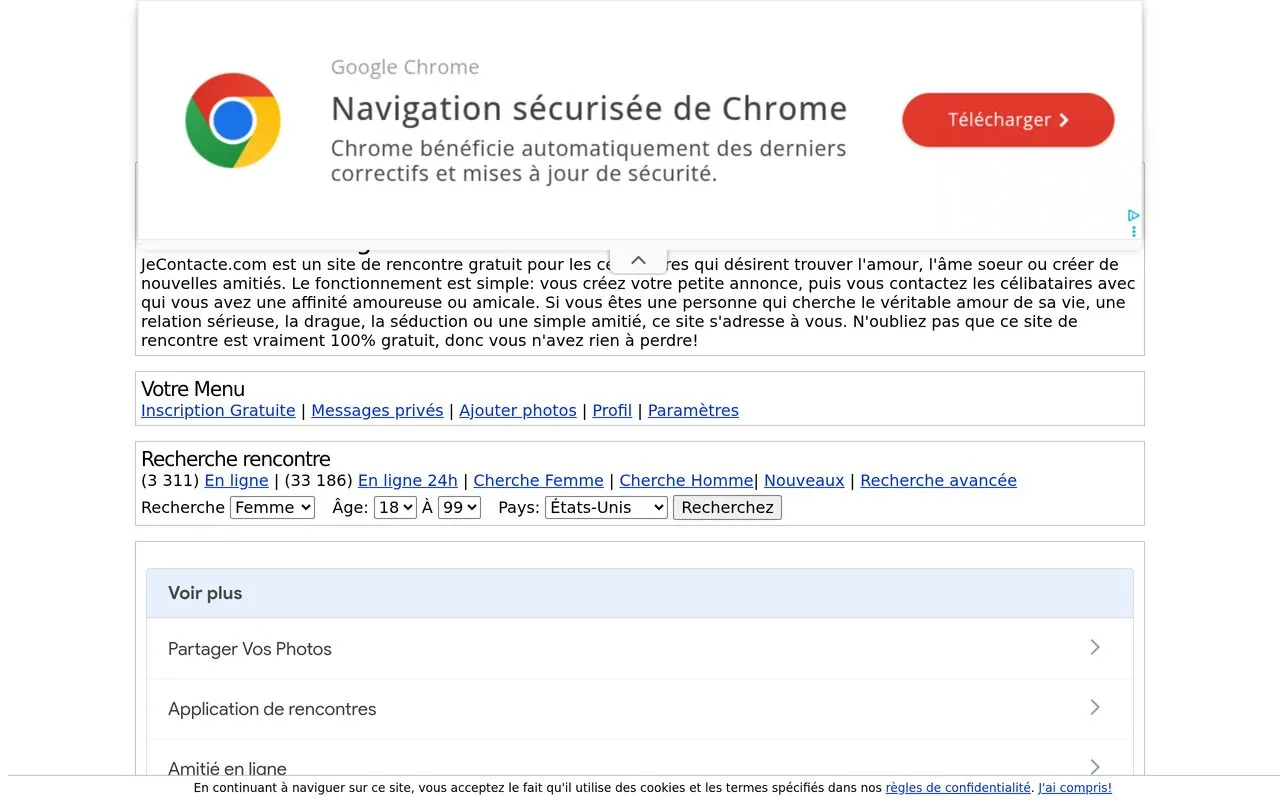Screen dimensions: 1280x800
Task: Click arrow beside Amitié en ligne
Action: 1095,767
